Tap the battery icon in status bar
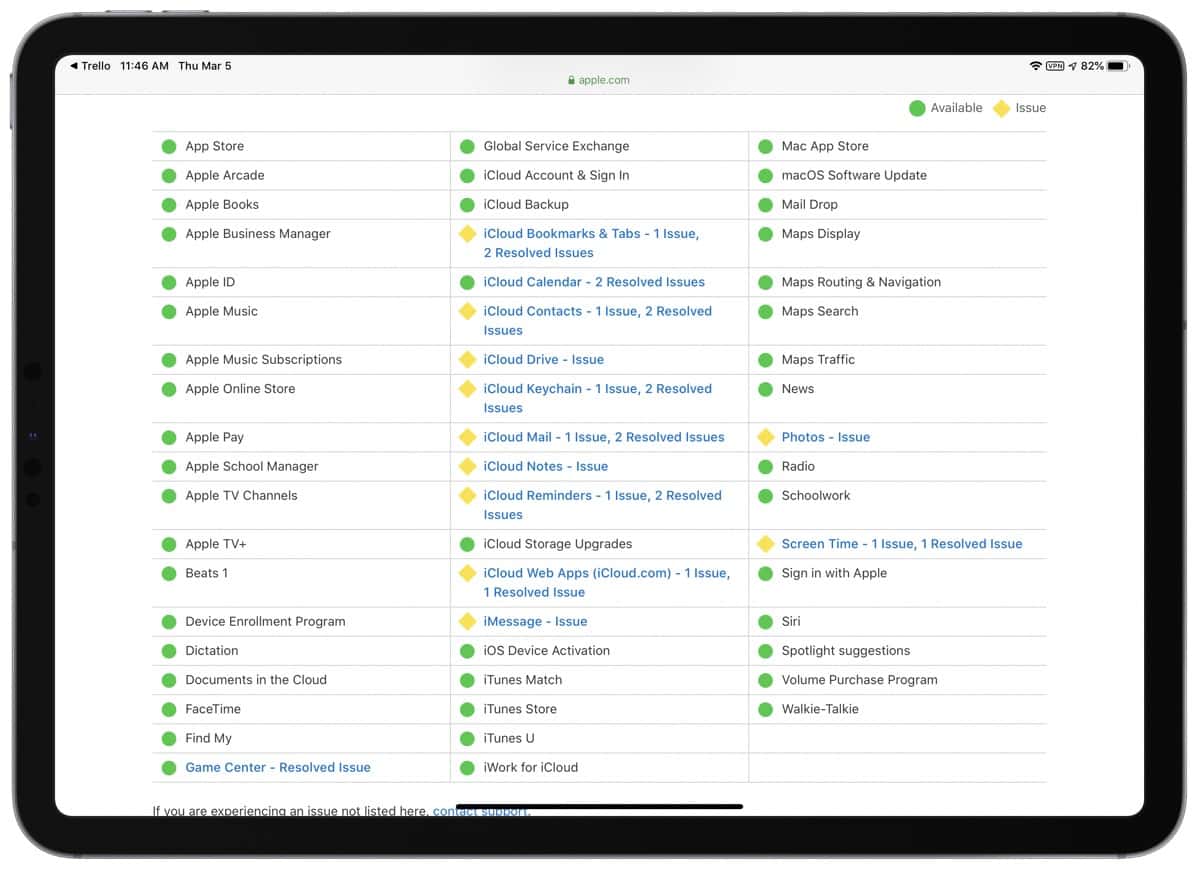Screen dimensions: 1200x871 [1117, 66]
